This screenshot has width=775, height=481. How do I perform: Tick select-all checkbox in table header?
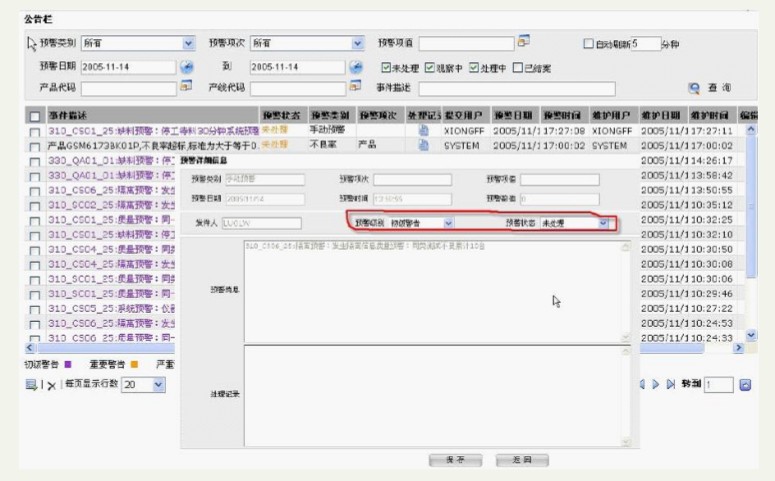[x=35, y=116]
